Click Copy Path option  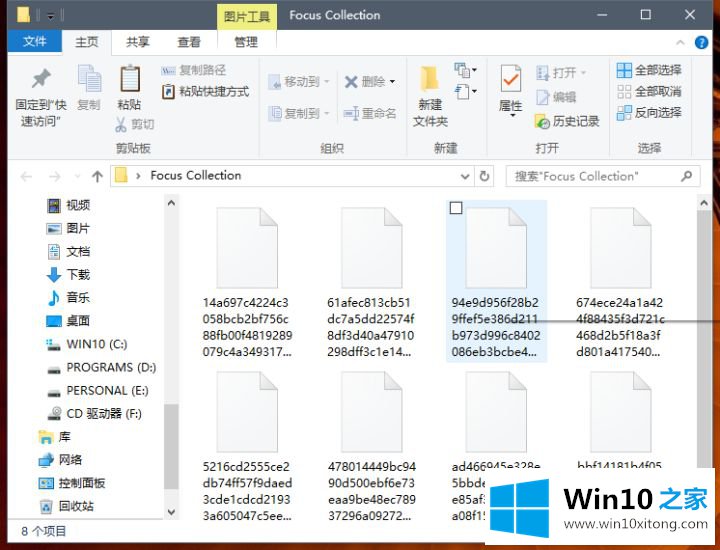tap(194, 70)
